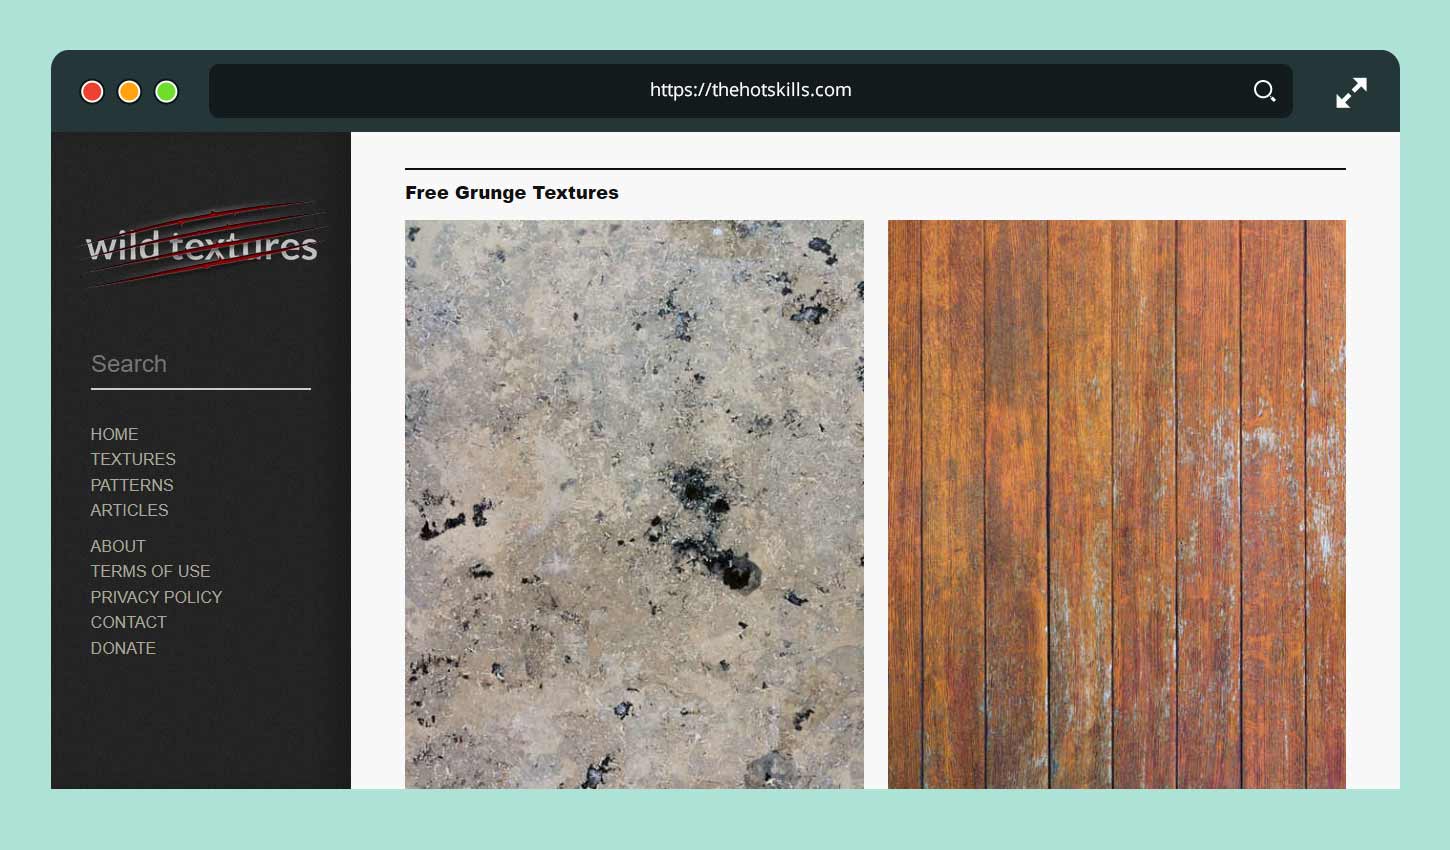
Task: Open the TEXTURES section from the sidebar
Action: coord(133,459)
